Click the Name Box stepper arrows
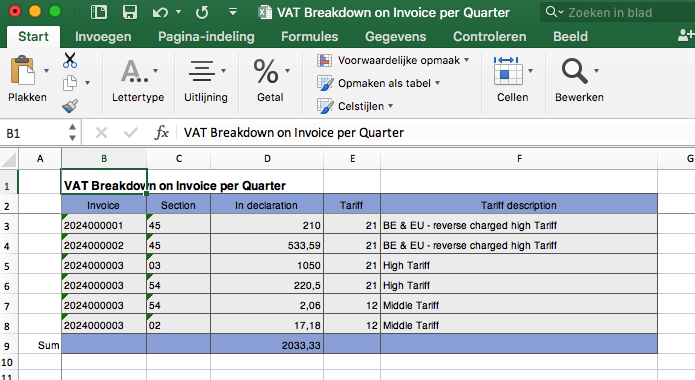695x380 pixels. click(x=72, y=132)
